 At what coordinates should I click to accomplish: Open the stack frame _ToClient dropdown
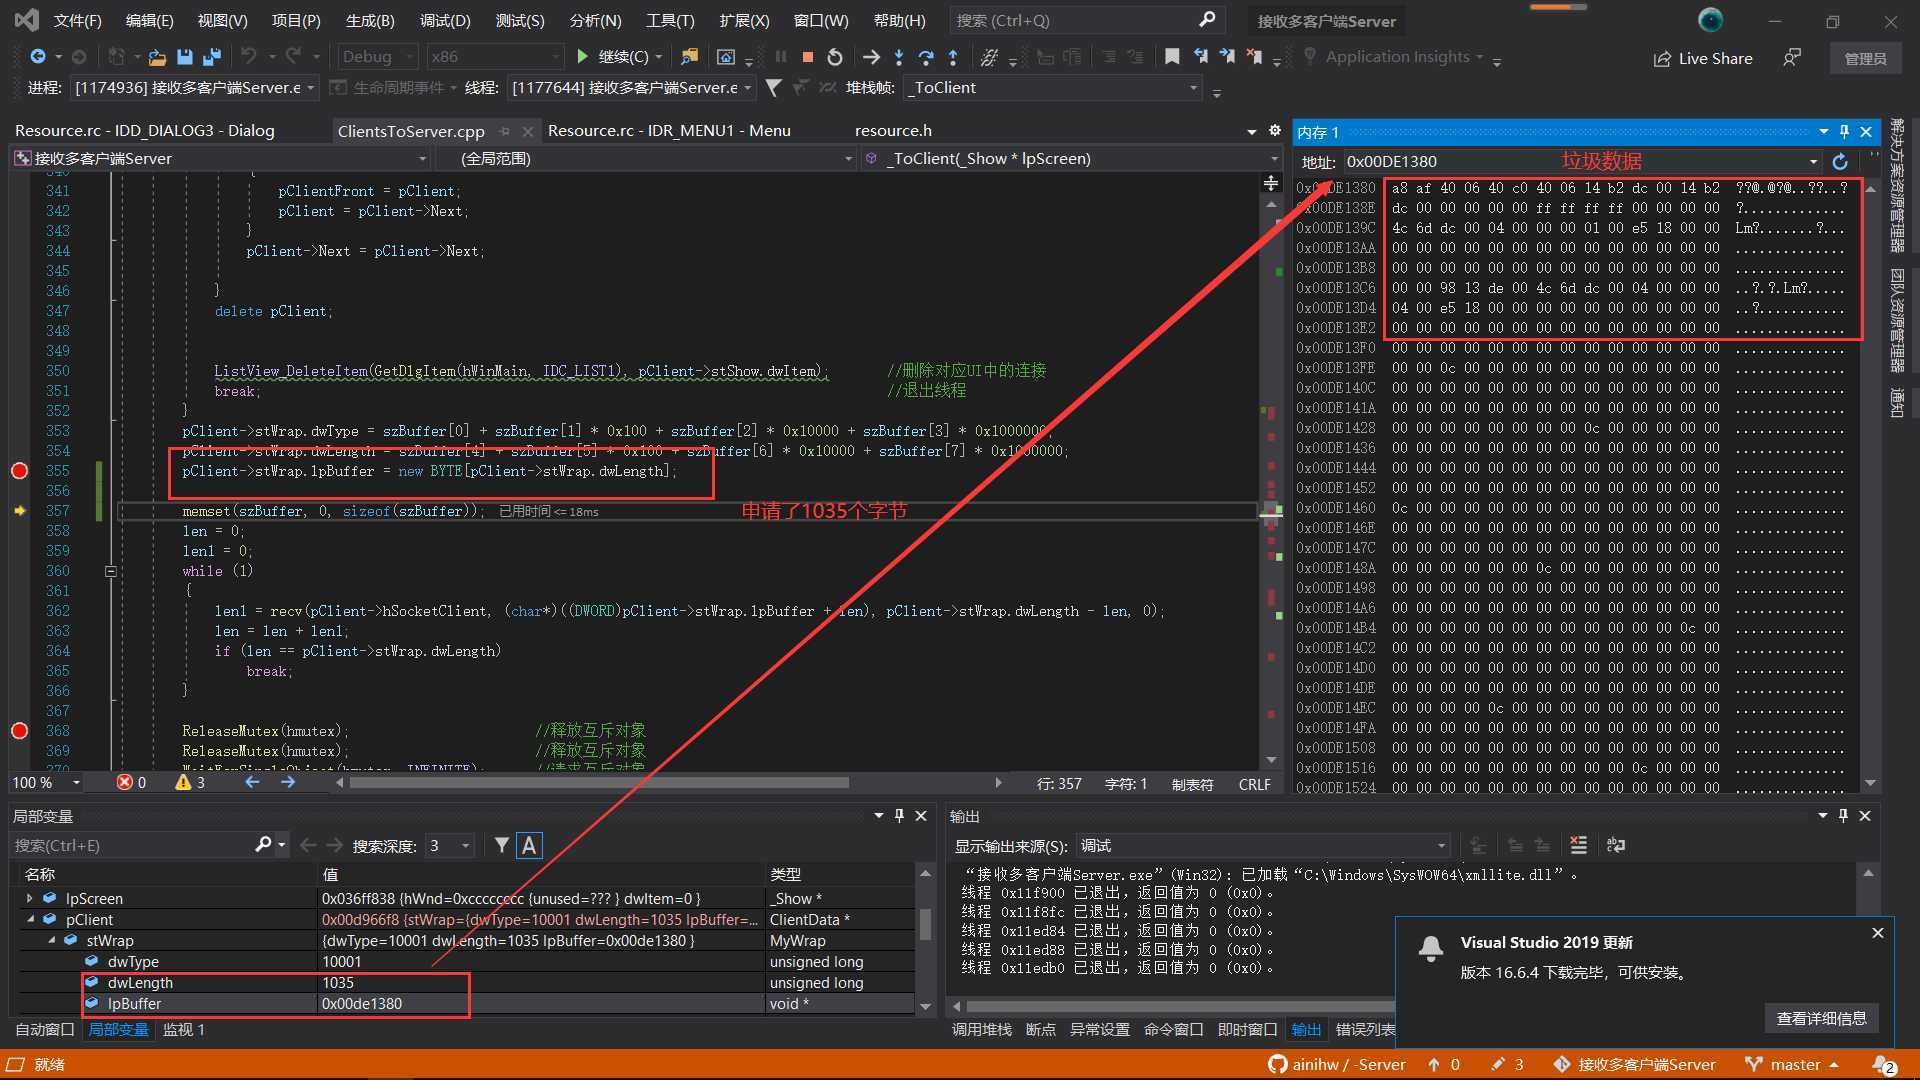(1053, 88)
